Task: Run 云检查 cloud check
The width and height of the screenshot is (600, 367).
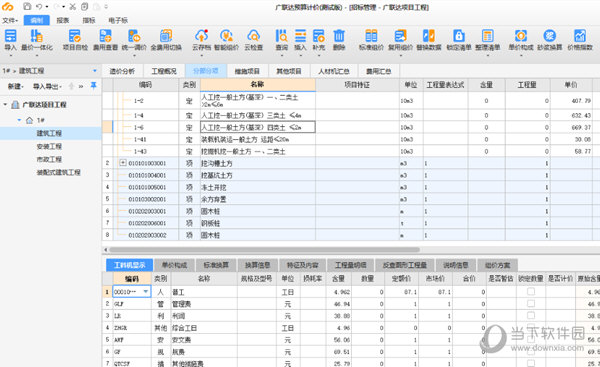Action: (x=253, y=40)
